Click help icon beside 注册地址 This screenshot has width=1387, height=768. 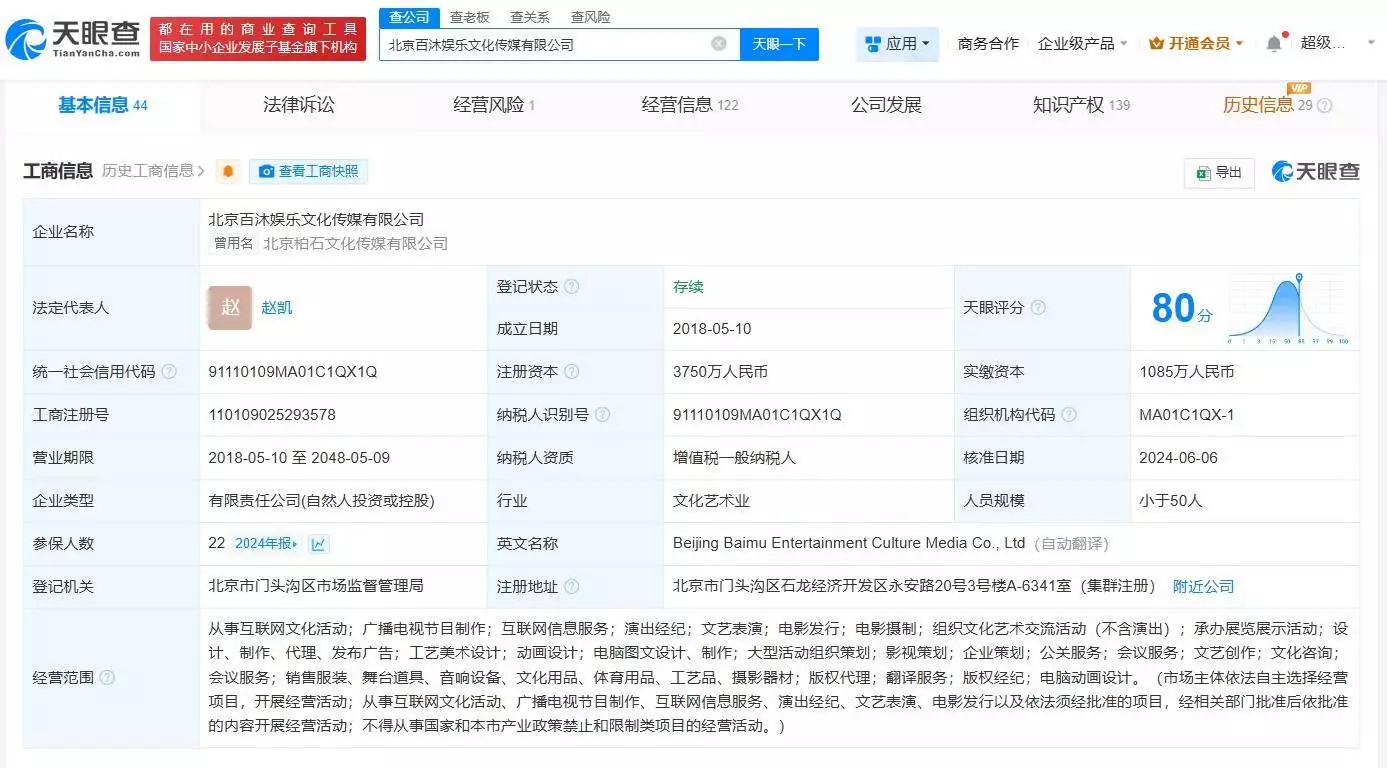(571, 587)
